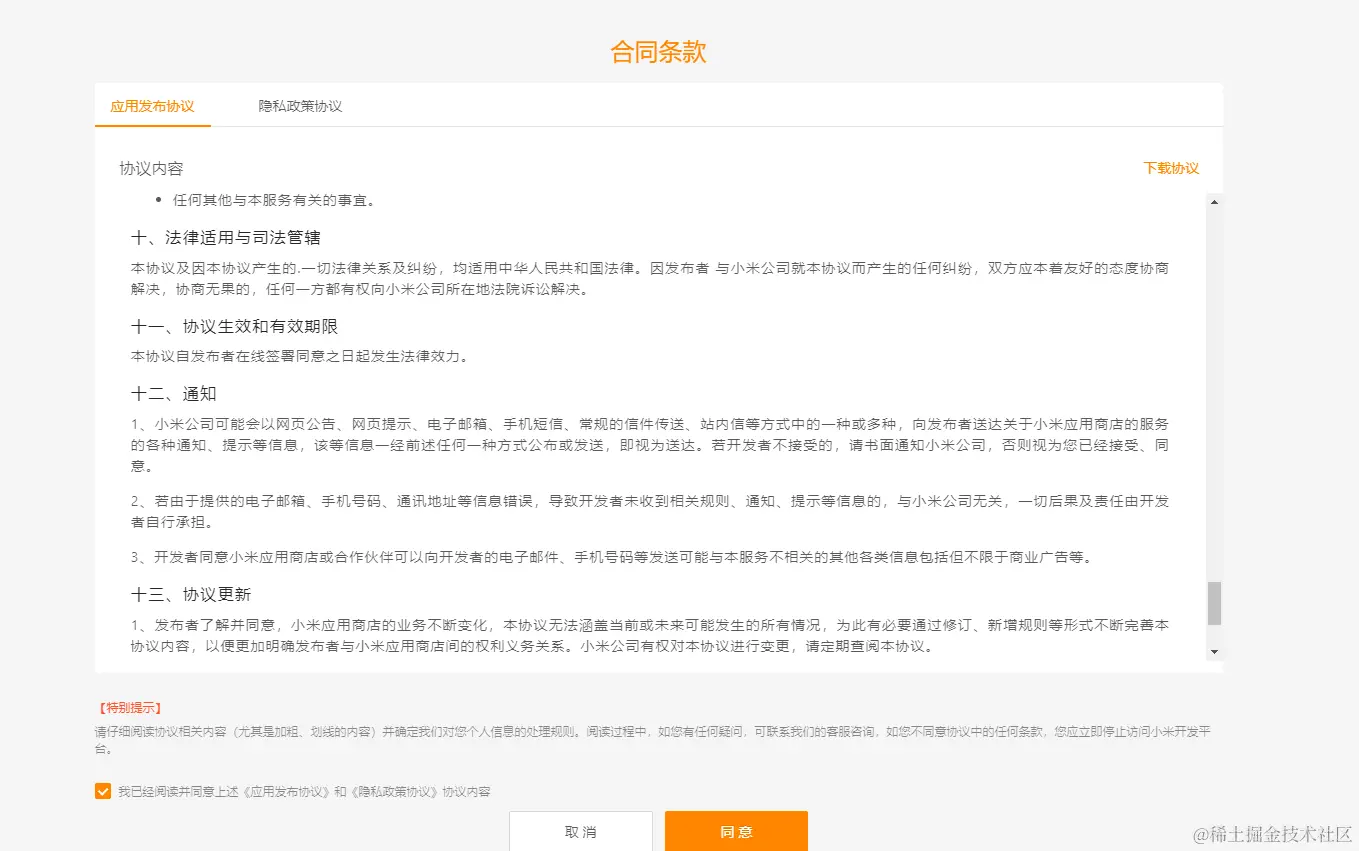Click the paragraph starting 1、小米公司可能会以网页公告
Screen dimensions: 1359x851
650,445
